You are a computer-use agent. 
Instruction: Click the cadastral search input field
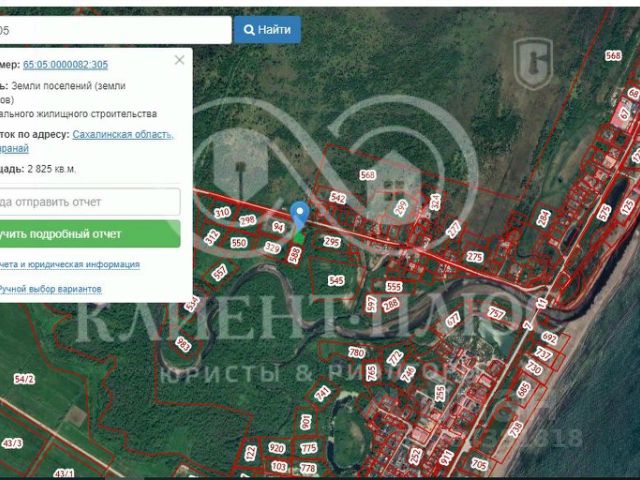click(x=116, y=30)
